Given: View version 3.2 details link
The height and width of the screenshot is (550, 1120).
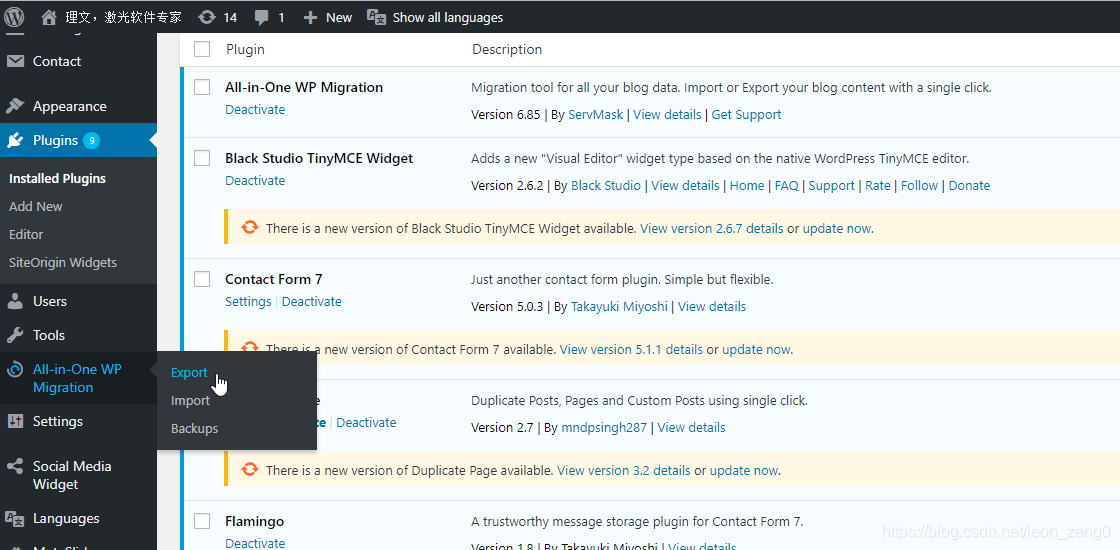Looking at the screenshot, I should (x=624, y=471).
